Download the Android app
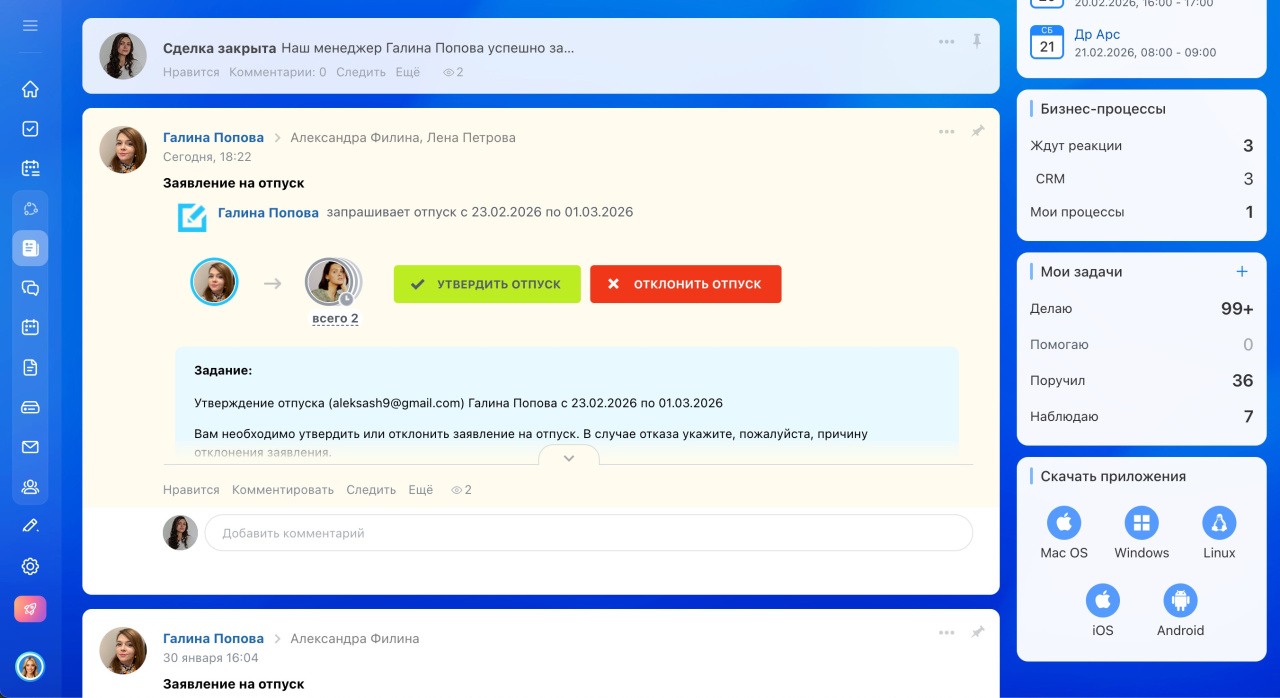Screen dimensions: 1280x698 (1180, 601)
